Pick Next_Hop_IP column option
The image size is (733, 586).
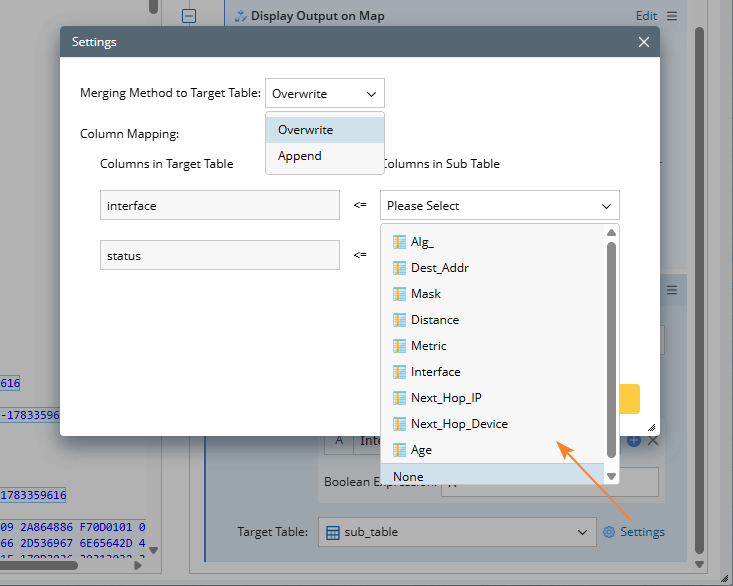446,398
